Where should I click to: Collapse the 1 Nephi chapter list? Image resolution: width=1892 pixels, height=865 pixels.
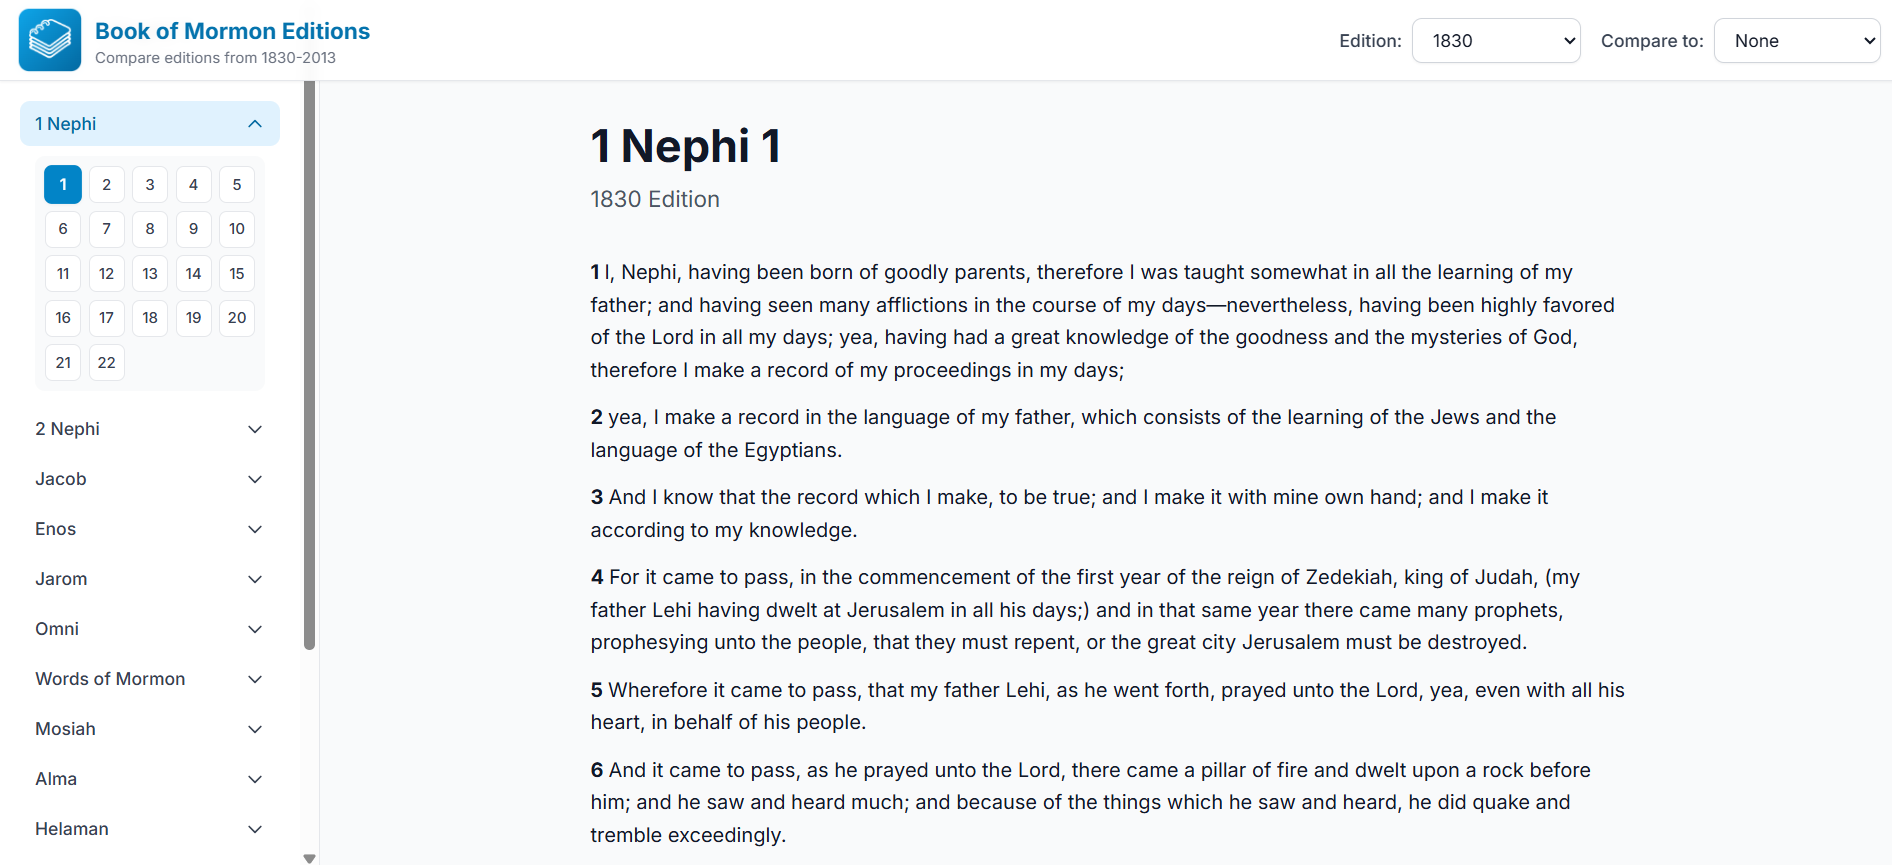pos(149,123)
